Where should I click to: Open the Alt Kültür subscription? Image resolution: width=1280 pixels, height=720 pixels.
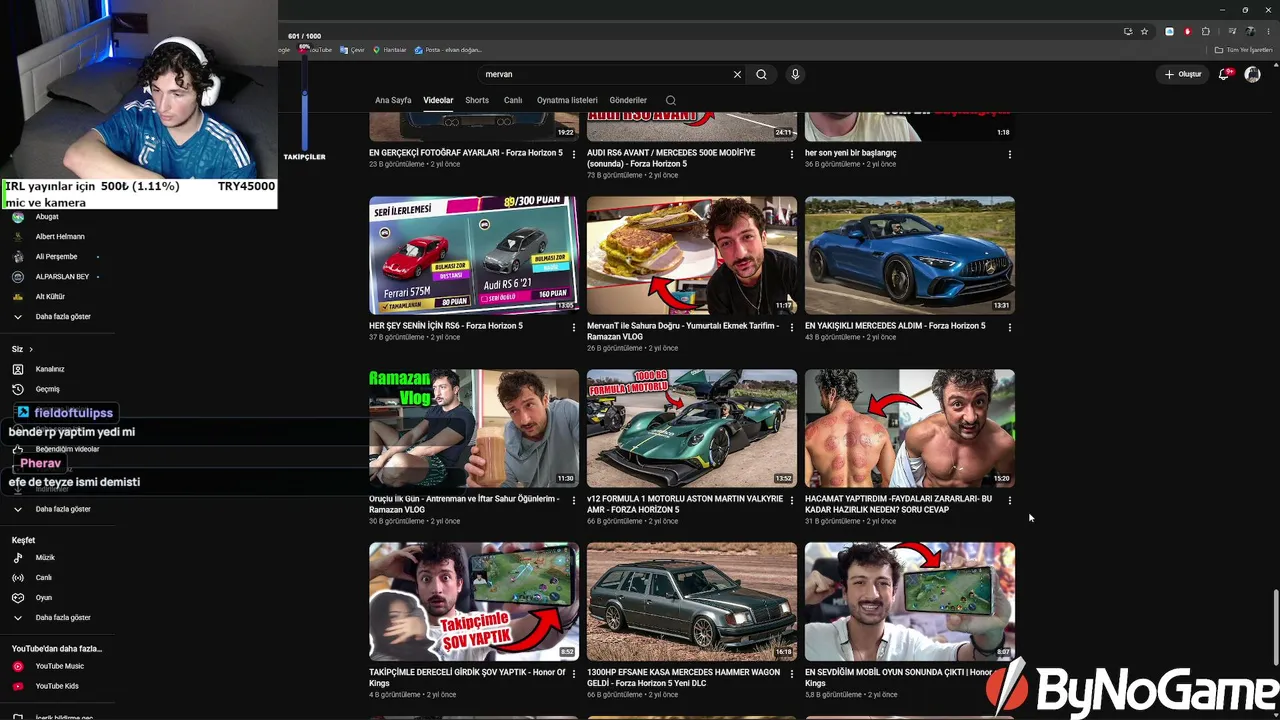[x=50, y=297]
